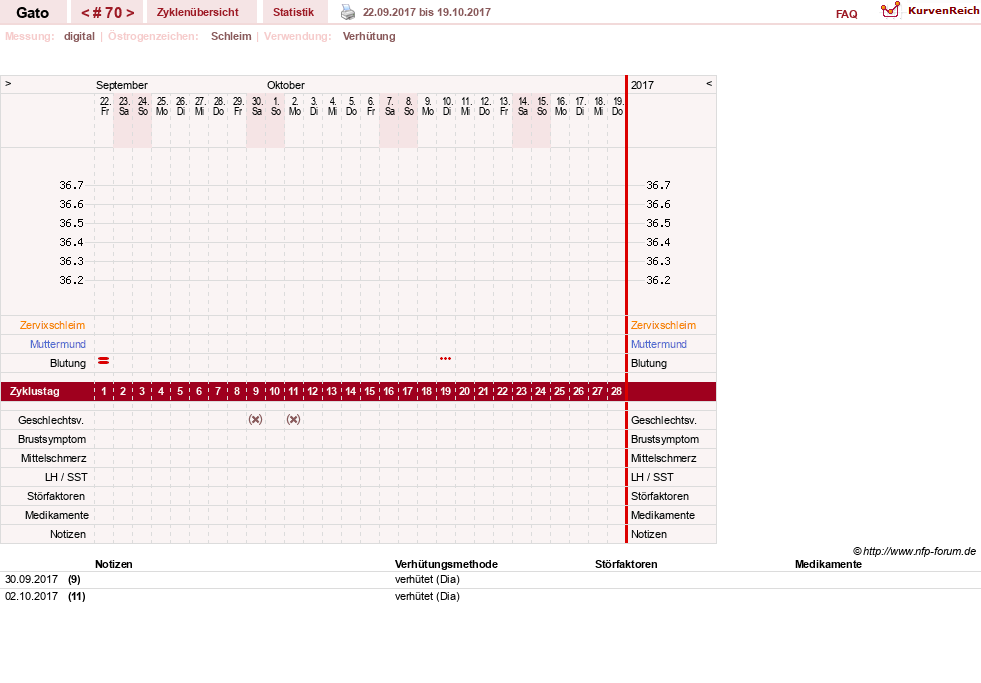Open the FAQ link
This screenshot has width=981, height=683.
846,14
